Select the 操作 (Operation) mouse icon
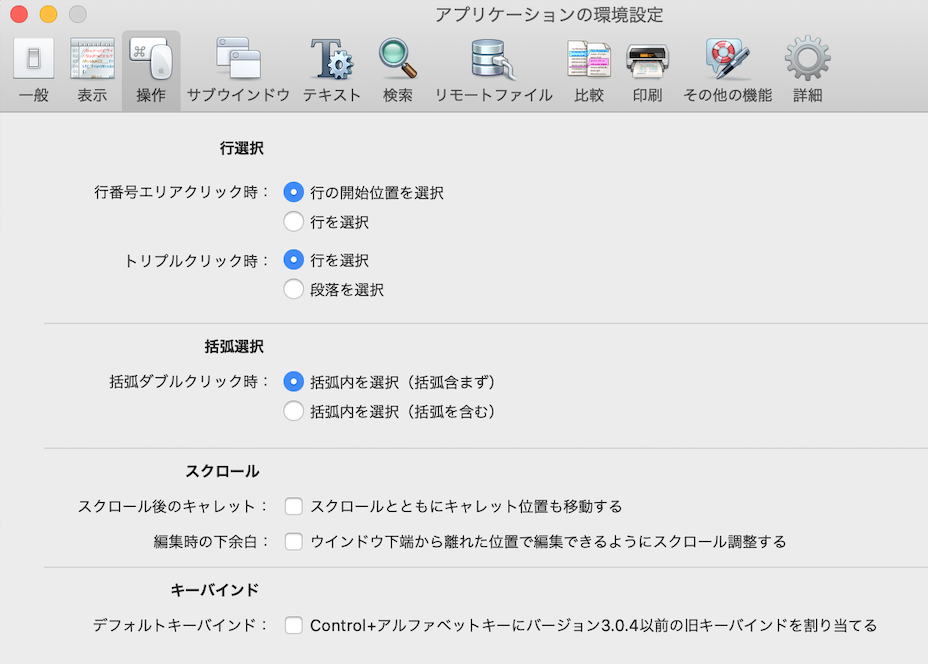This screenshot has height=664, width=928. click(151, 59)
